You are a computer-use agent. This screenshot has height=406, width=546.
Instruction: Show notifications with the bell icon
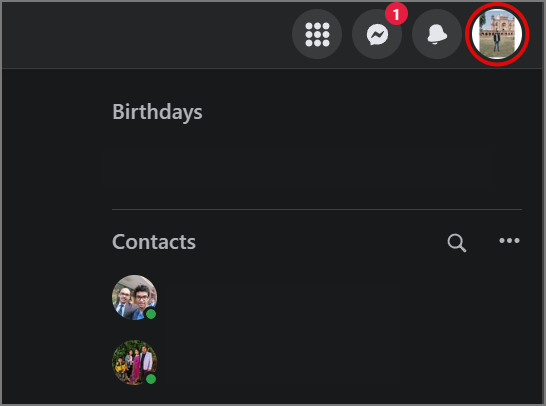pos(437,34)
